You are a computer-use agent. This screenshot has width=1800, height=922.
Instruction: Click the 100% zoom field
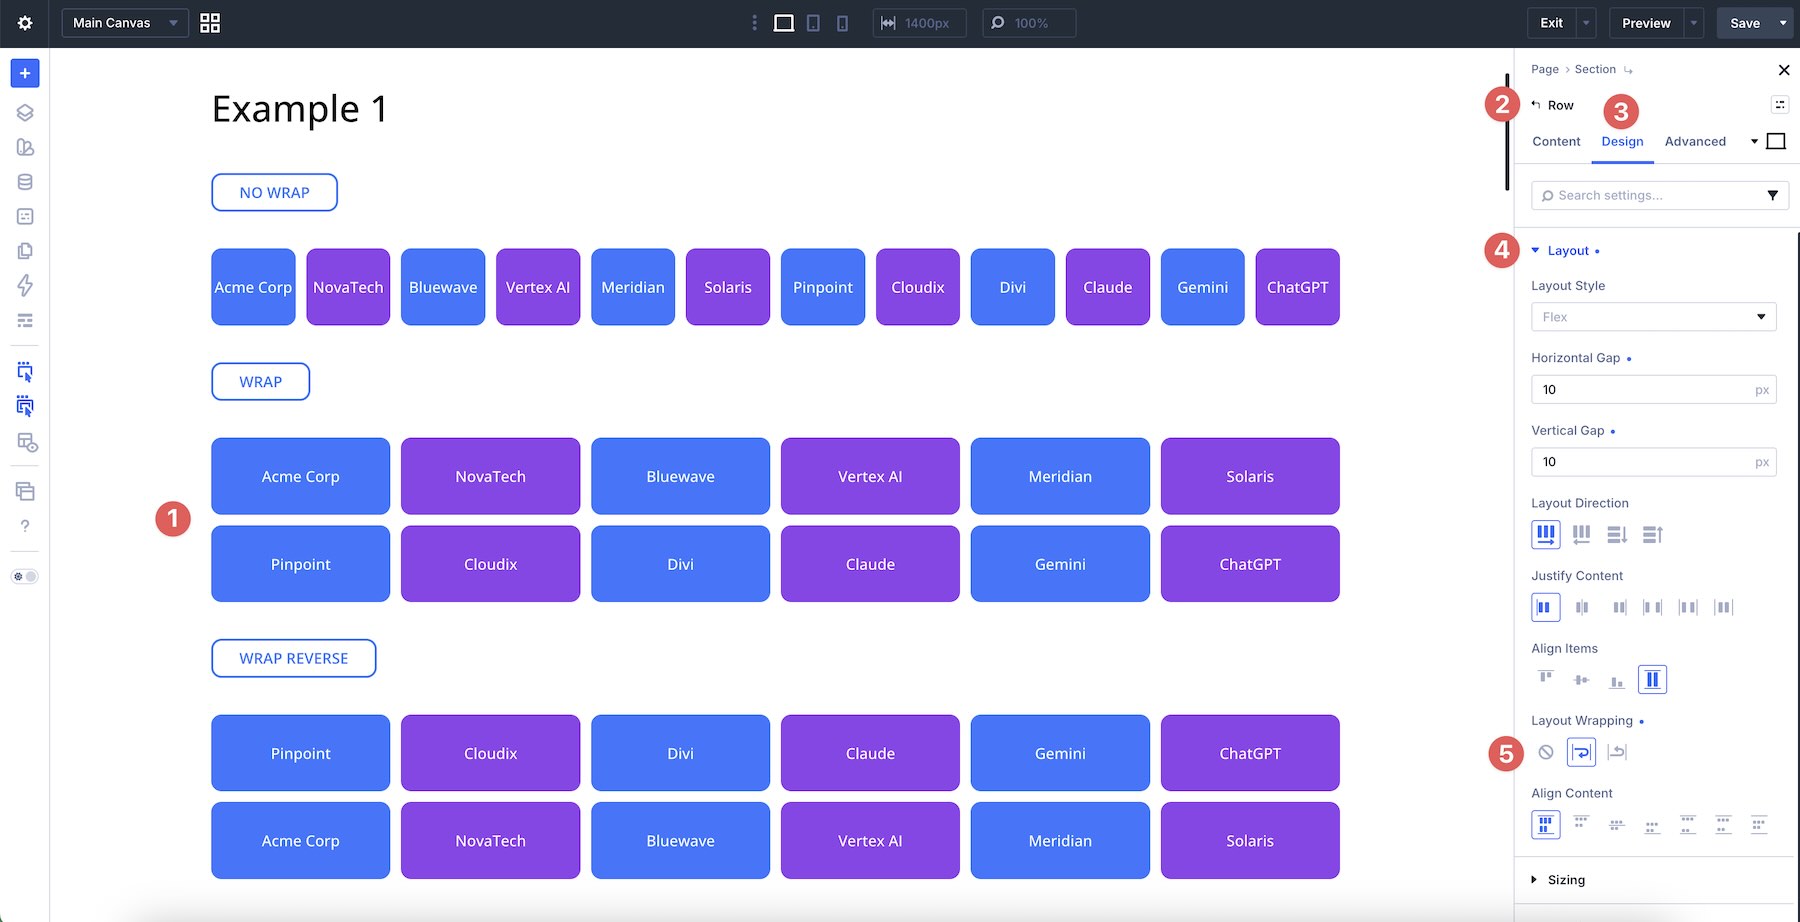(x=1029, y=23)
